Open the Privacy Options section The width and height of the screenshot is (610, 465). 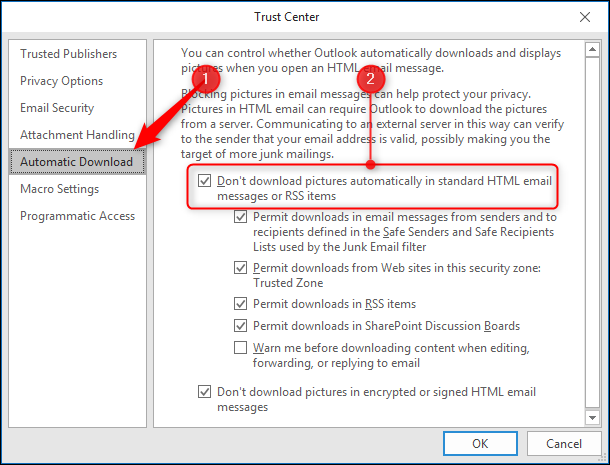point(61,81)
